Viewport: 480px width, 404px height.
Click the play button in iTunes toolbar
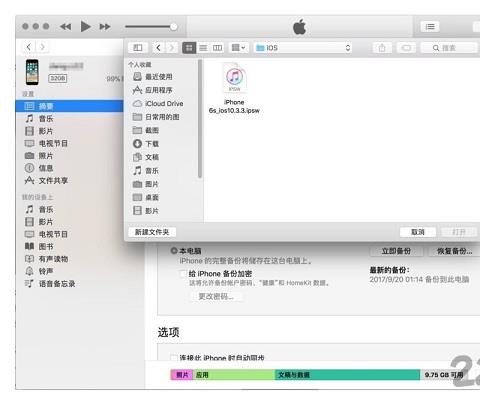pos(85,26)
